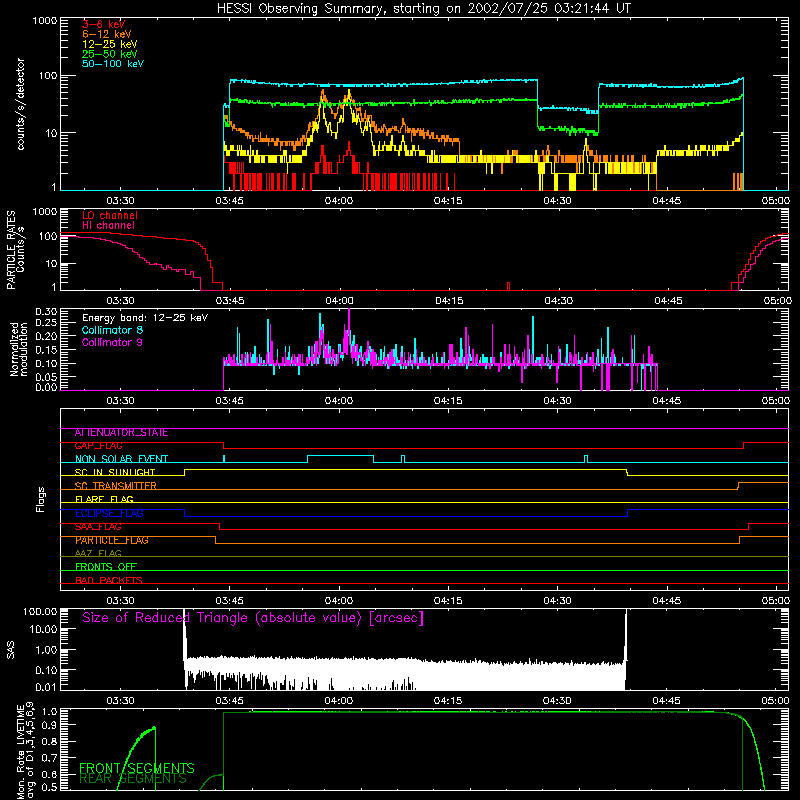The image size is (800, 800).
Task: Click the PARTICLE_FLAG label
Action: pyautogui.click(x=112, y=540)
